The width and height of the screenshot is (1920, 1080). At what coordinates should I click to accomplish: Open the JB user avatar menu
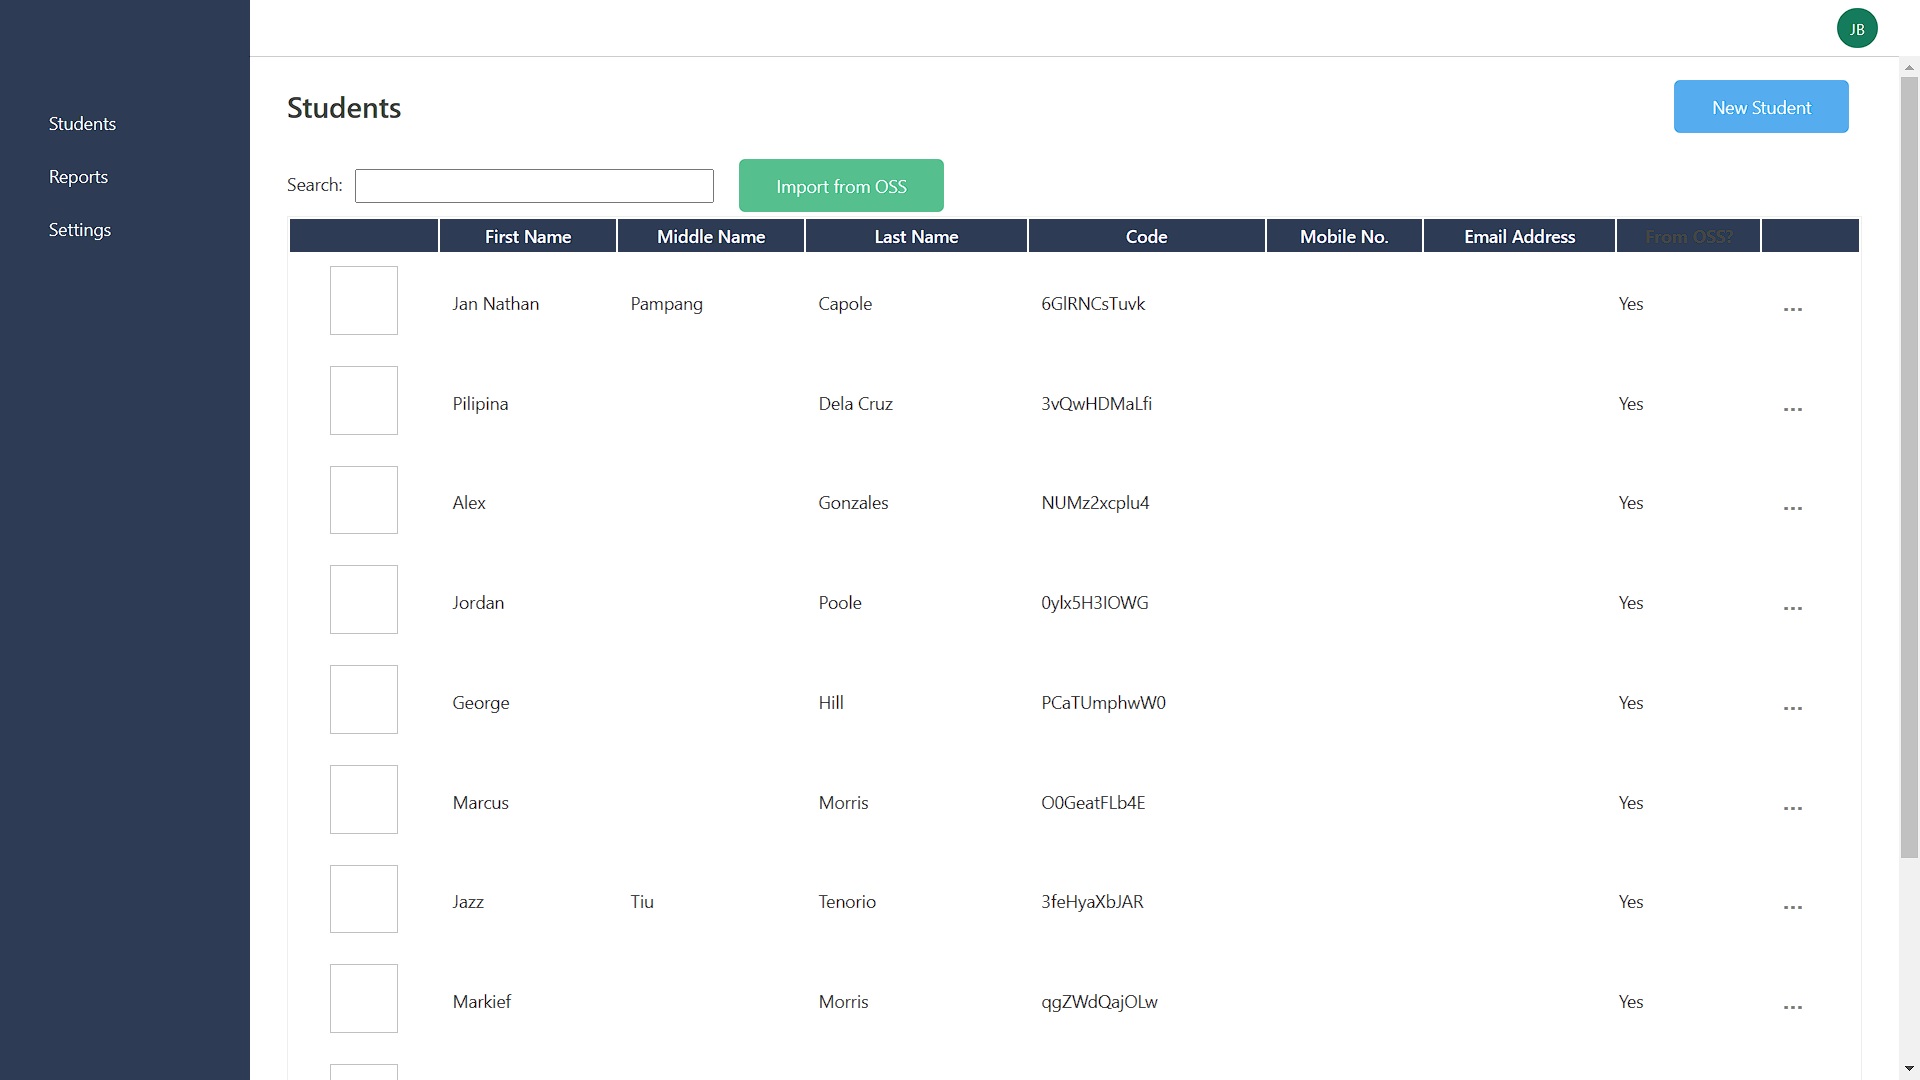(1857, 28)
